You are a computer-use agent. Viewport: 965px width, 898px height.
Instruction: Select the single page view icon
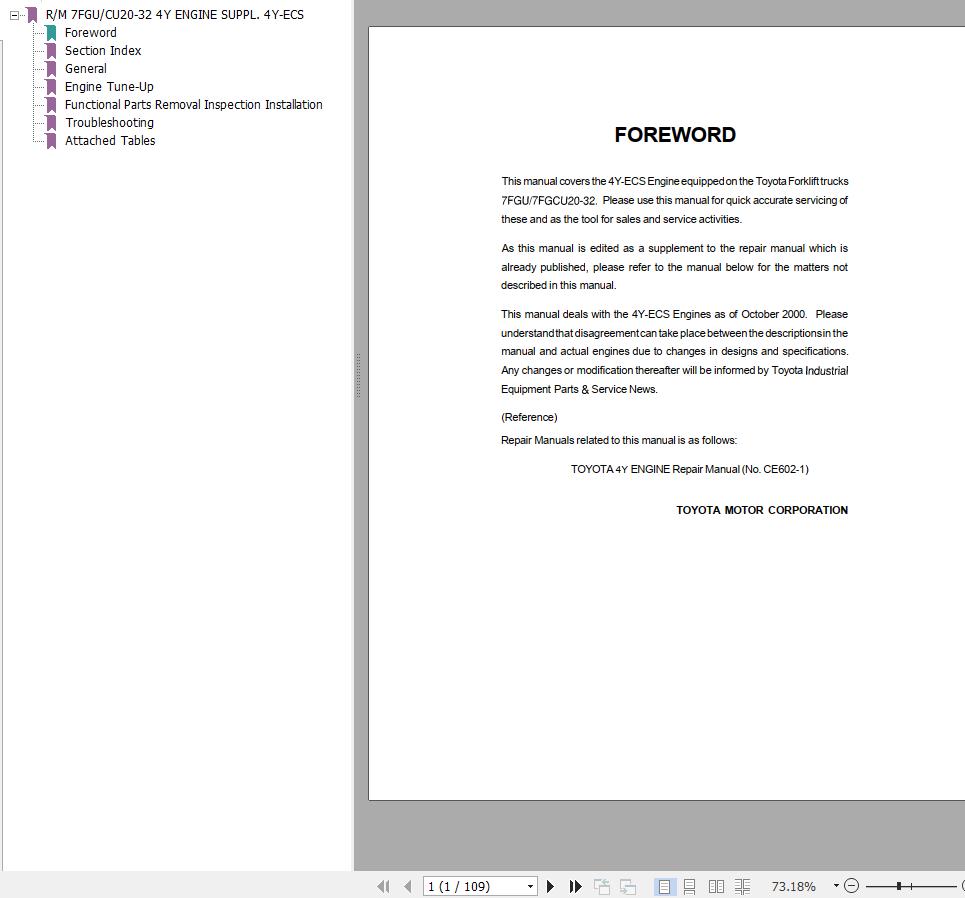pyautogui.click(x=663, y=886)
